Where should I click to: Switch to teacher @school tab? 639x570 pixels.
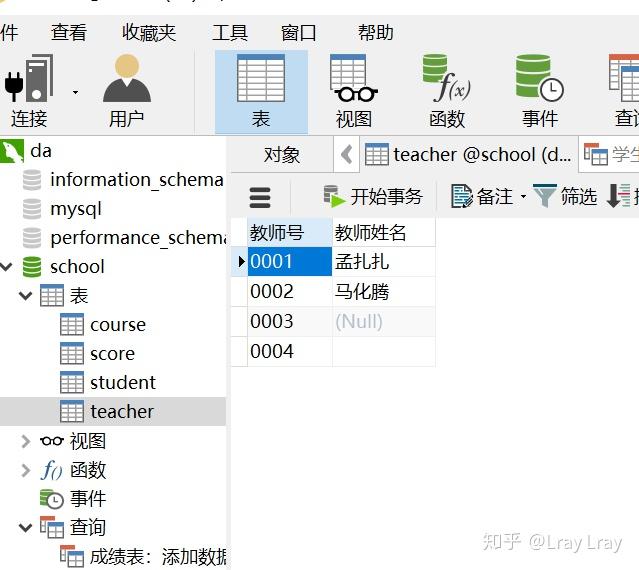point(468,155)
